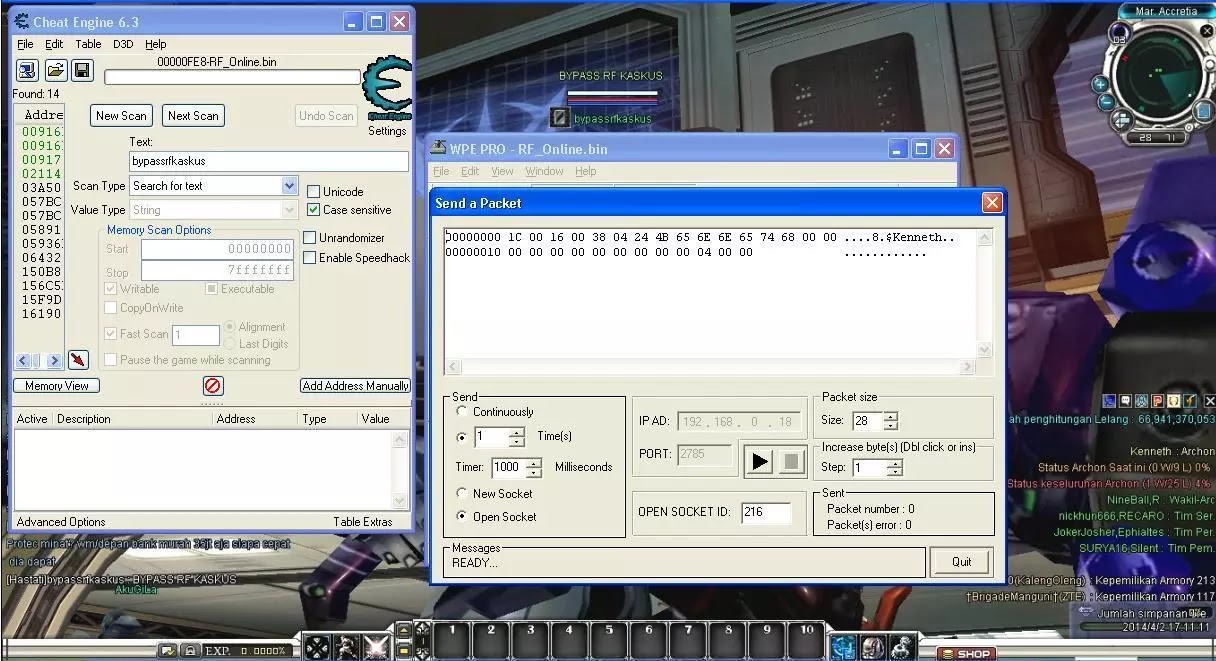This screenshot has width=1216, height=661.
Task: Click the stop button beside the play button
Action: coord(790,461)
